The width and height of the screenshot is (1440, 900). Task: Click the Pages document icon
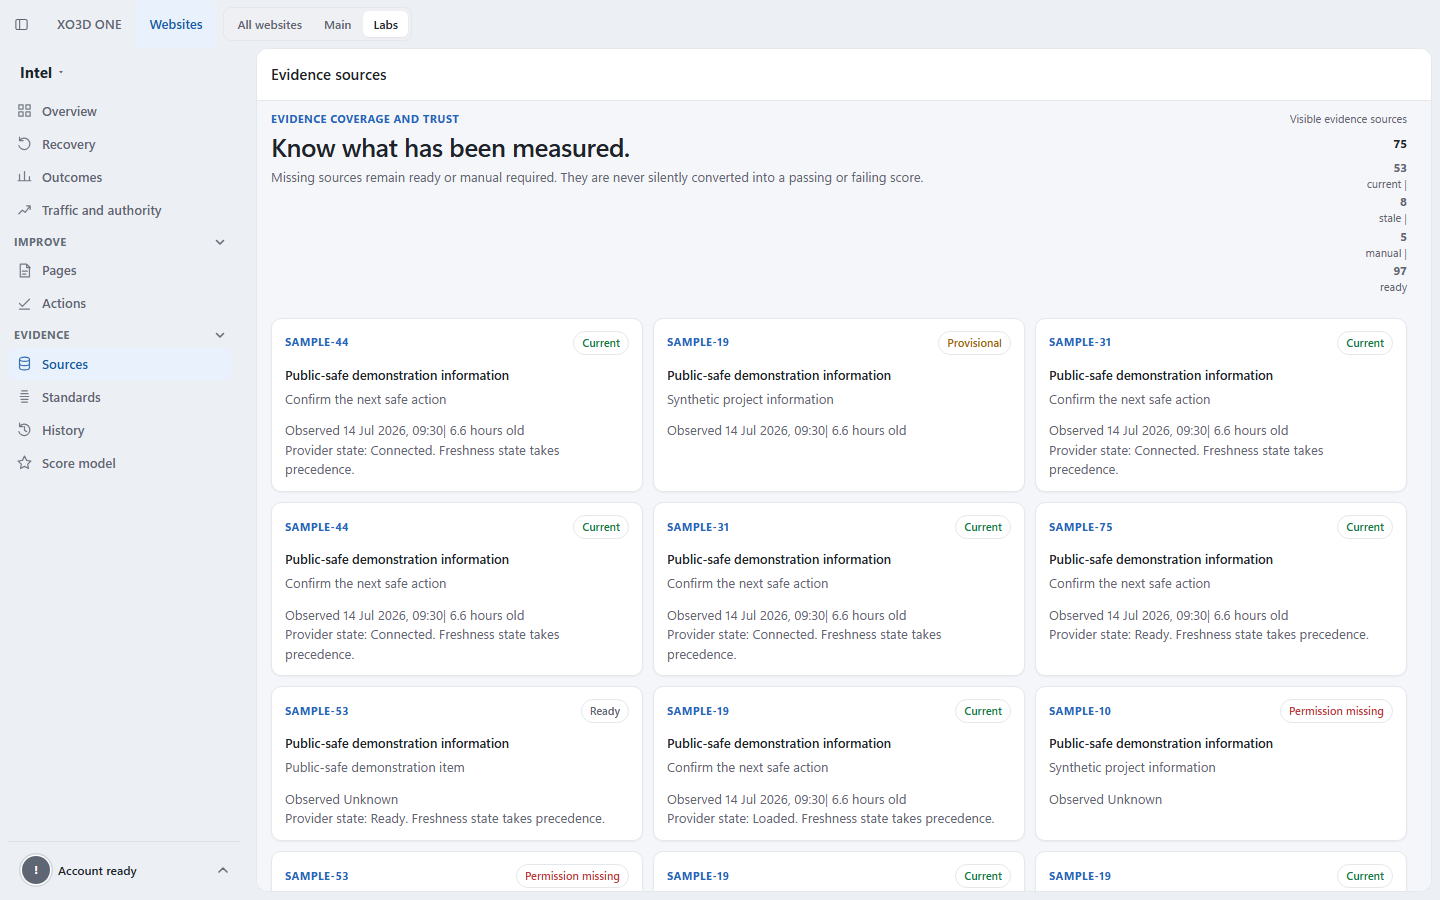pos(25,270)
